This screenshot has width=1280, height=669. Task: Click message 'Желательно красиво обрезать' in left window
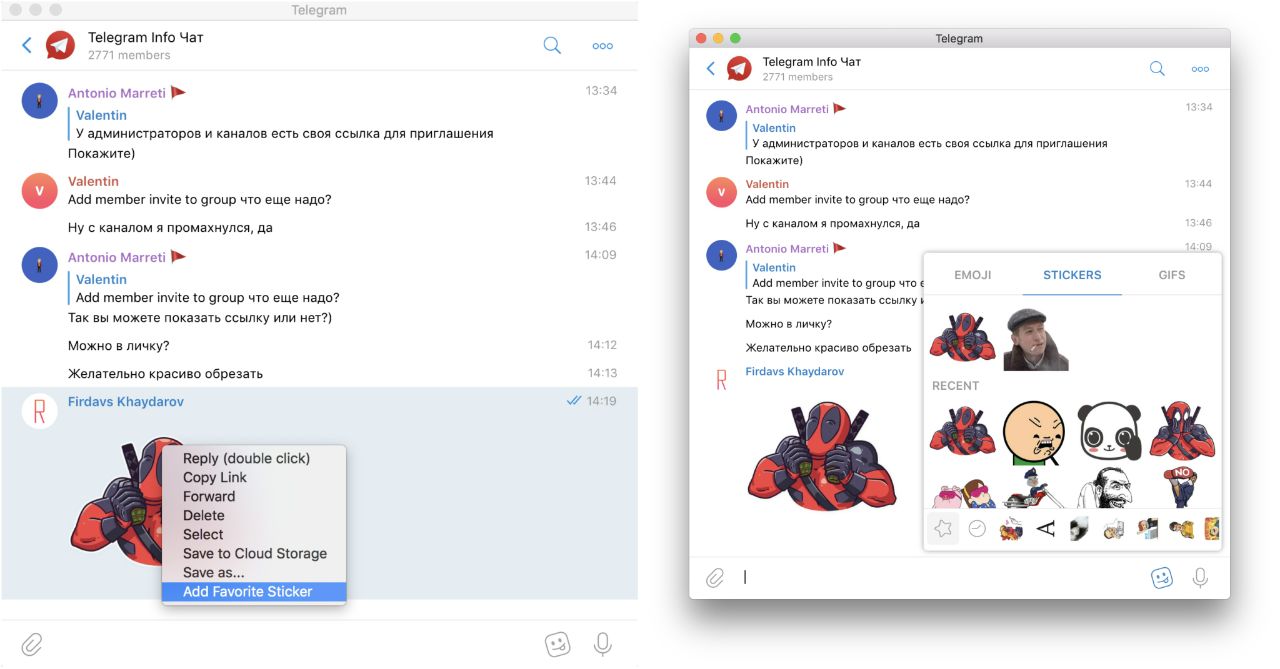(x=165, y=374)
